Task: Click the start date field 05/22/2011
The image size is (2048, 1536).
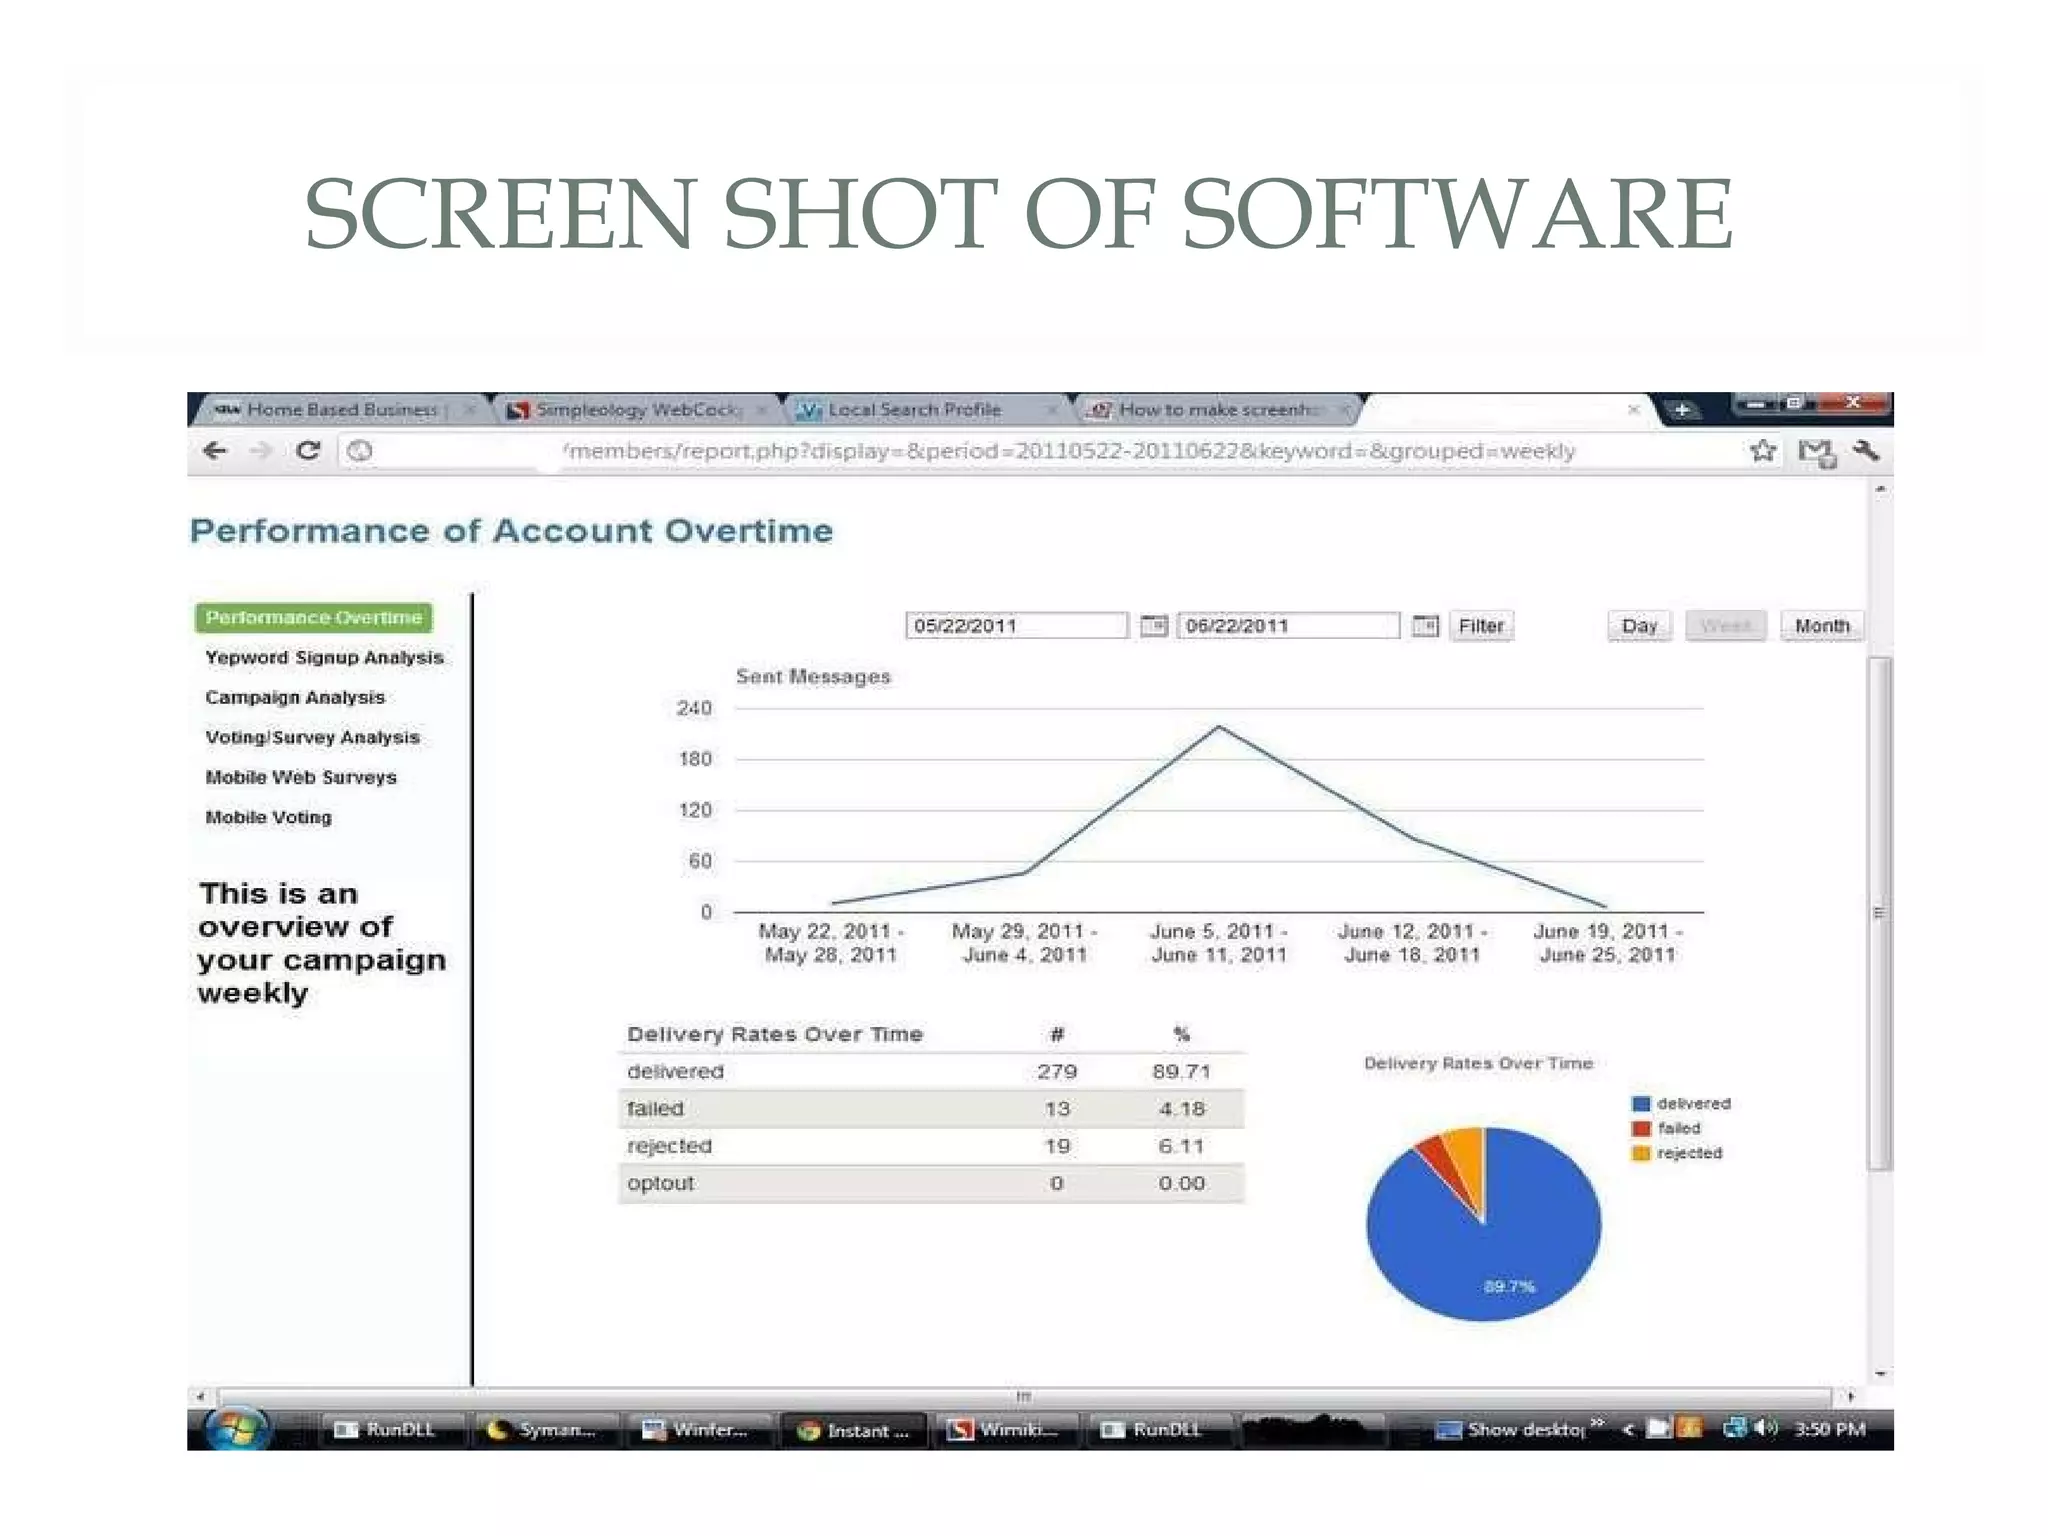Action: [1016, 626]
